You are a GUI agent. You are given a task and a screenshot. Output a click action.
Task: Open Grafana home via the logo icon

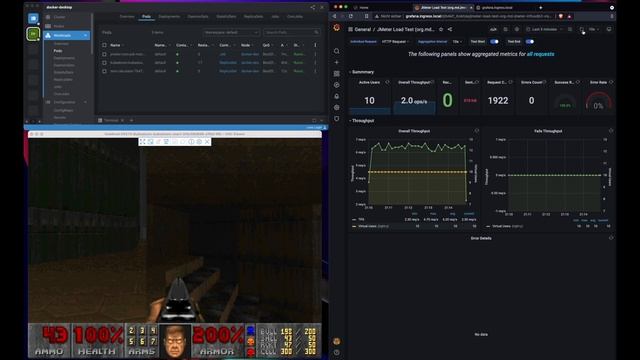[336, 28]
